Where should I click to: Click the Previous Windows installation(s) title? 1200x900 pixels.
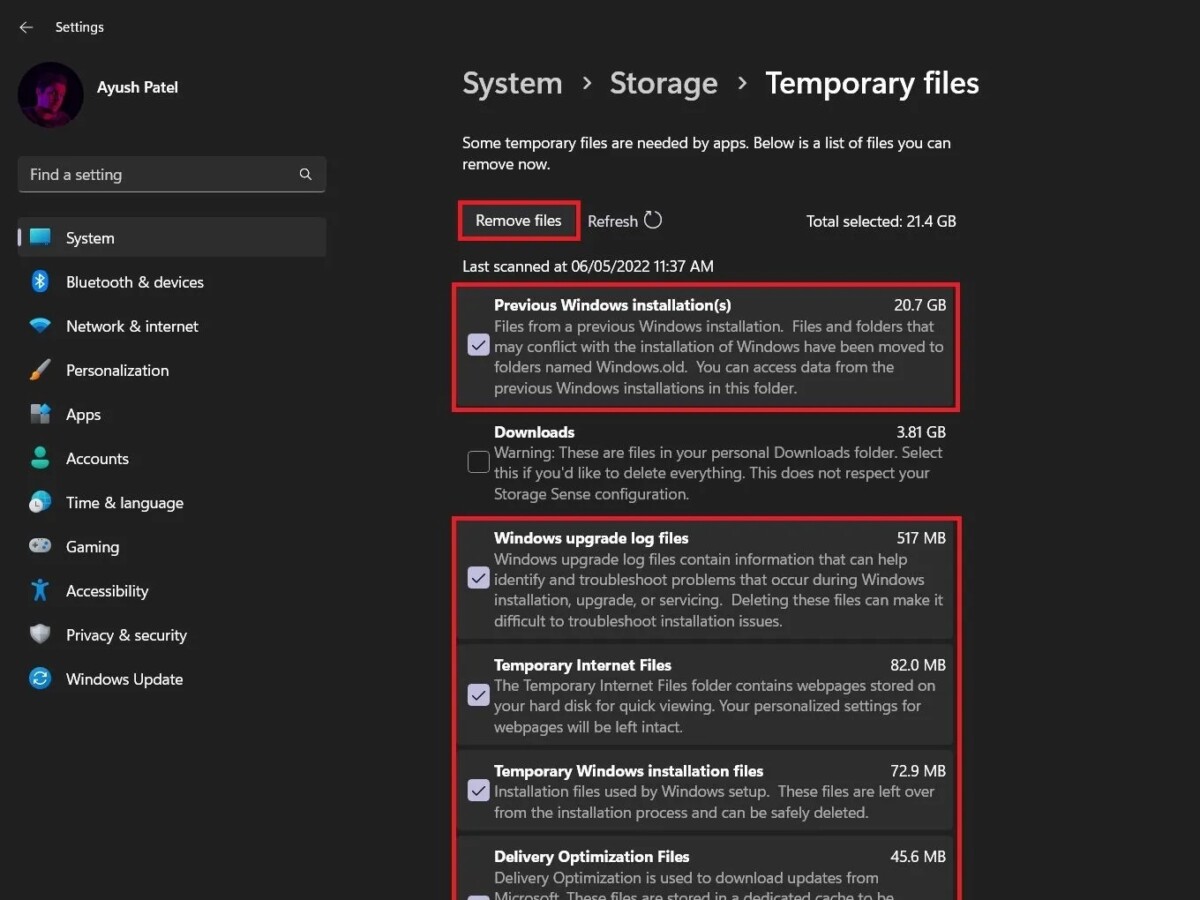pos(612,305)
